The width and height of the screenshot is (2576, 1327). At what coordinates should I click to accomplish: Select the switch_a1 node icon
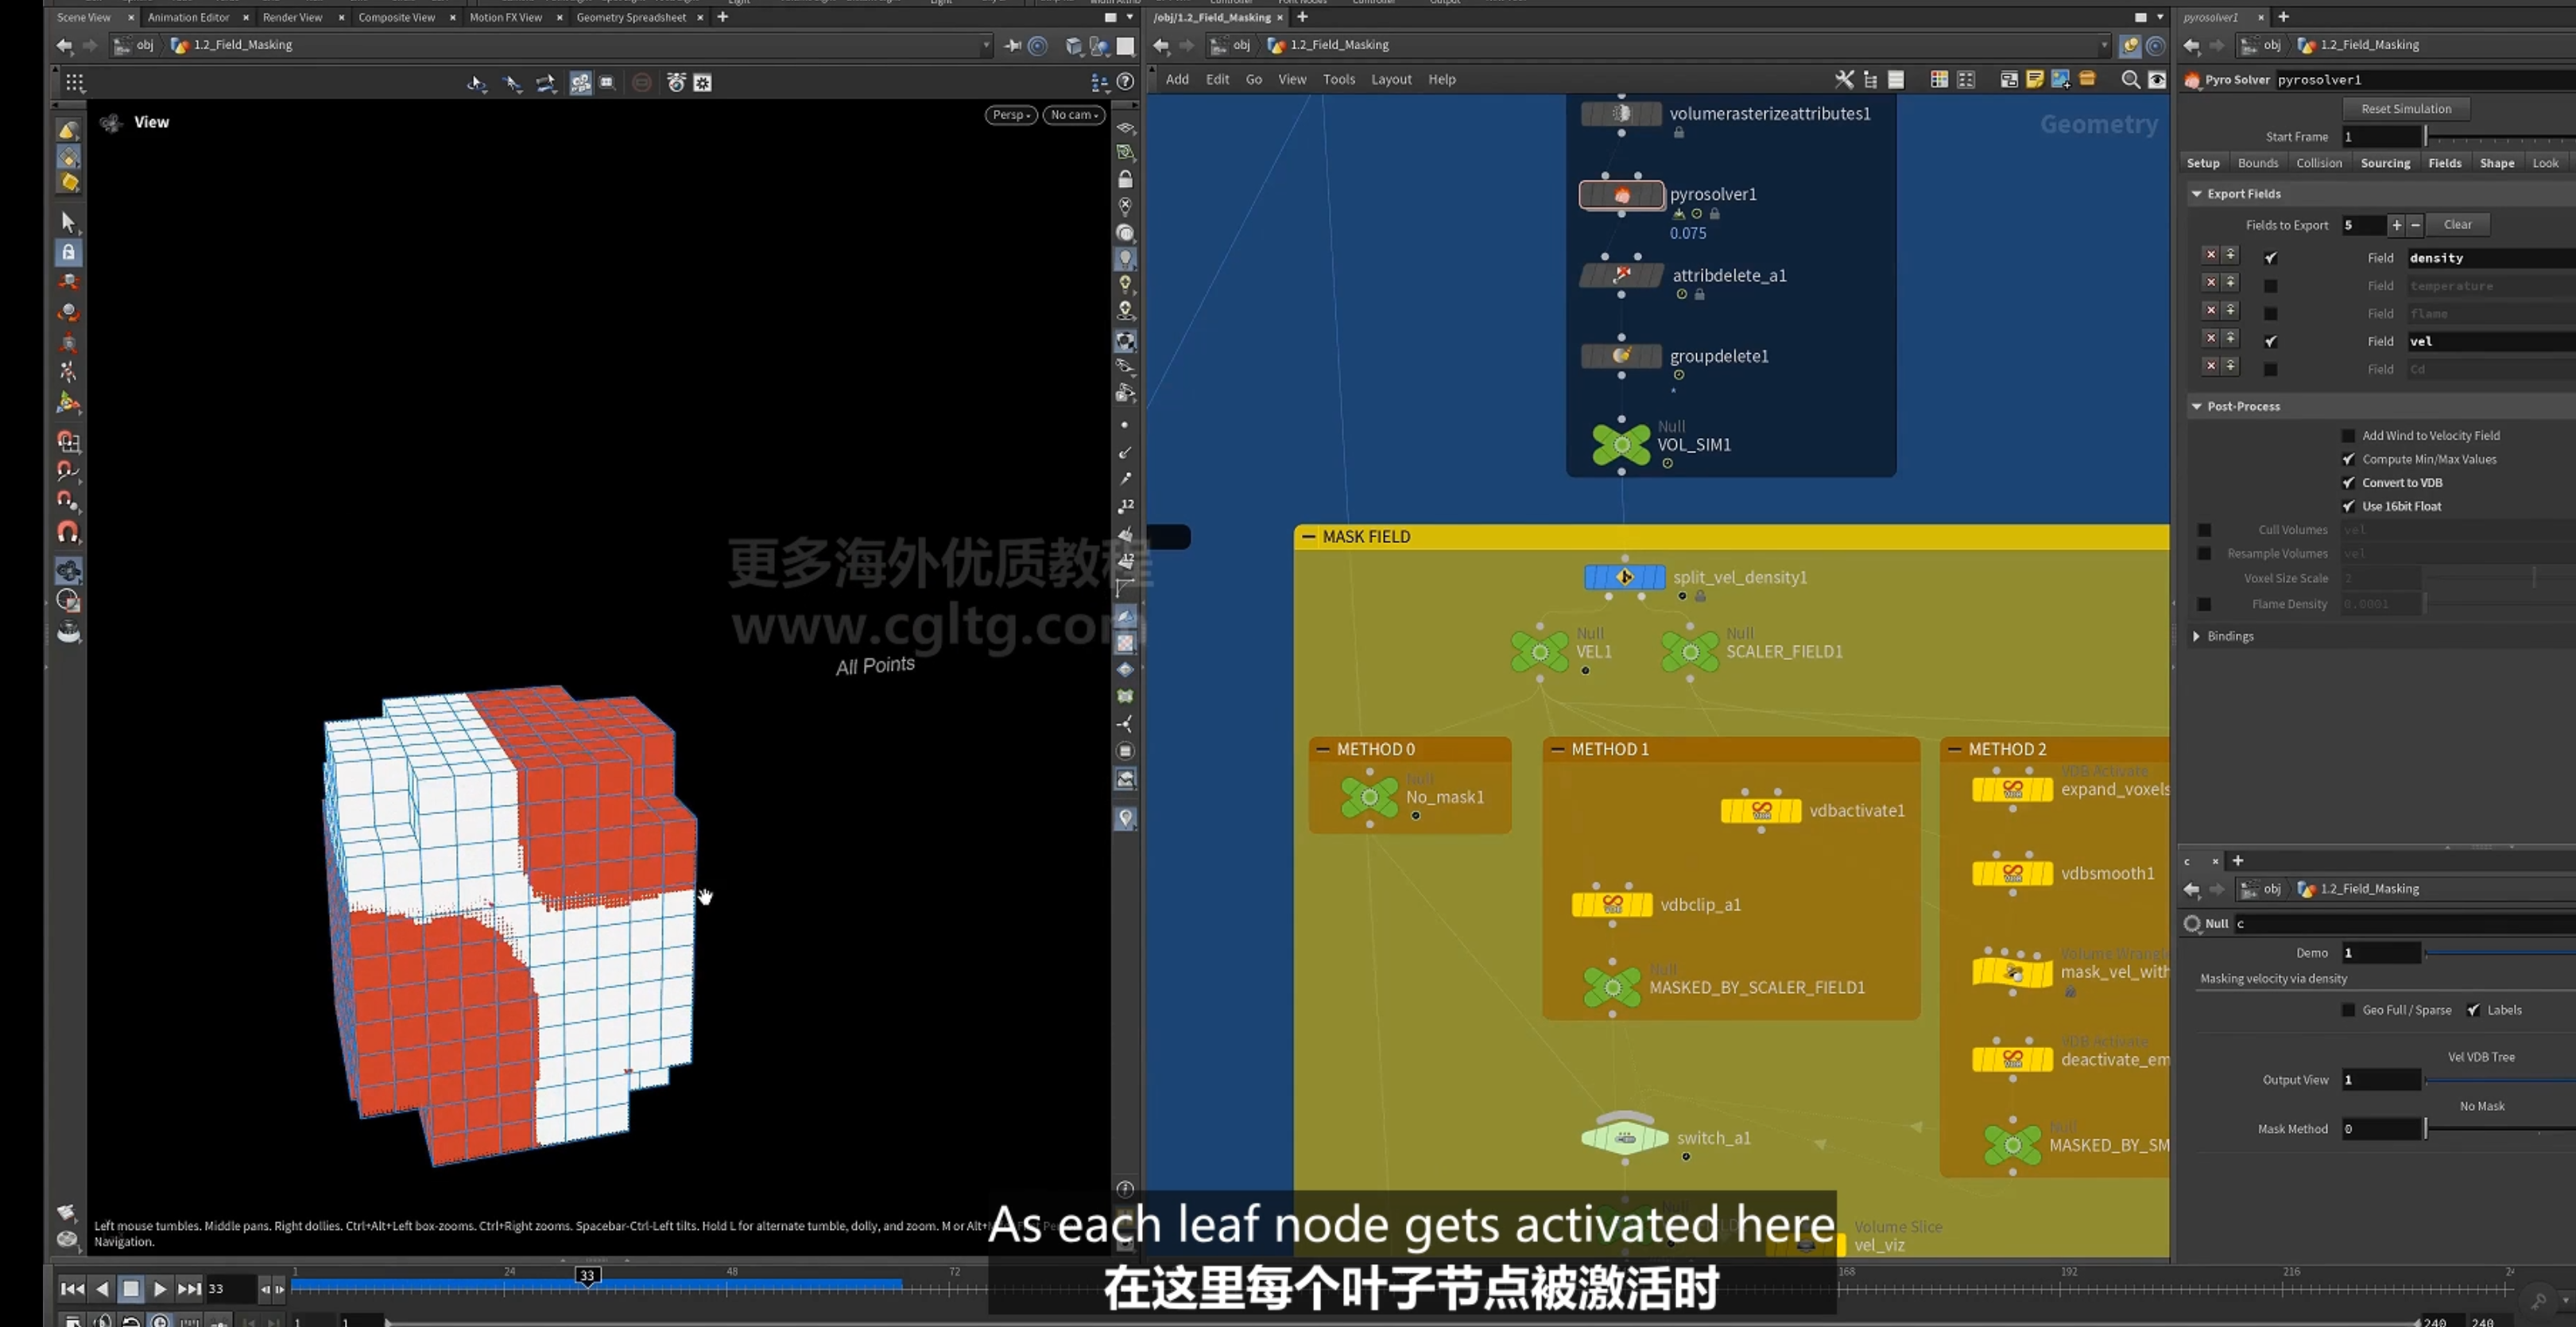click(x=1625, y=1137)
